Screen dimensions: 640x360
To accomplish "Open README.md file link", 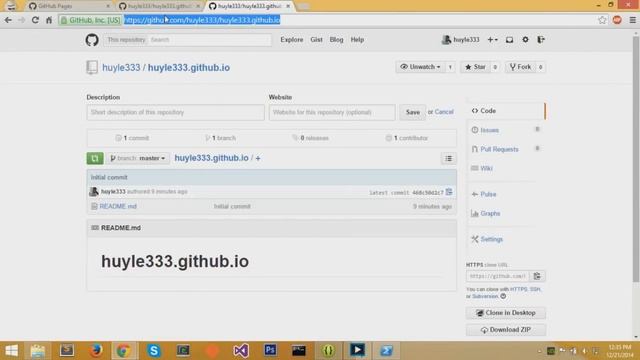I will tap(118, 206).
